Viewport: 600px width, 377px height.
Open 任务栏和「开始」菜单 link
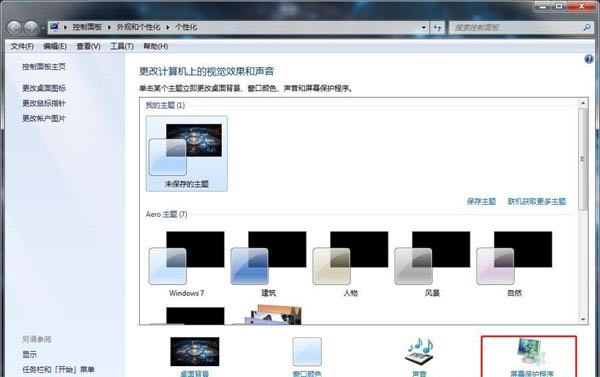(58, 370)
